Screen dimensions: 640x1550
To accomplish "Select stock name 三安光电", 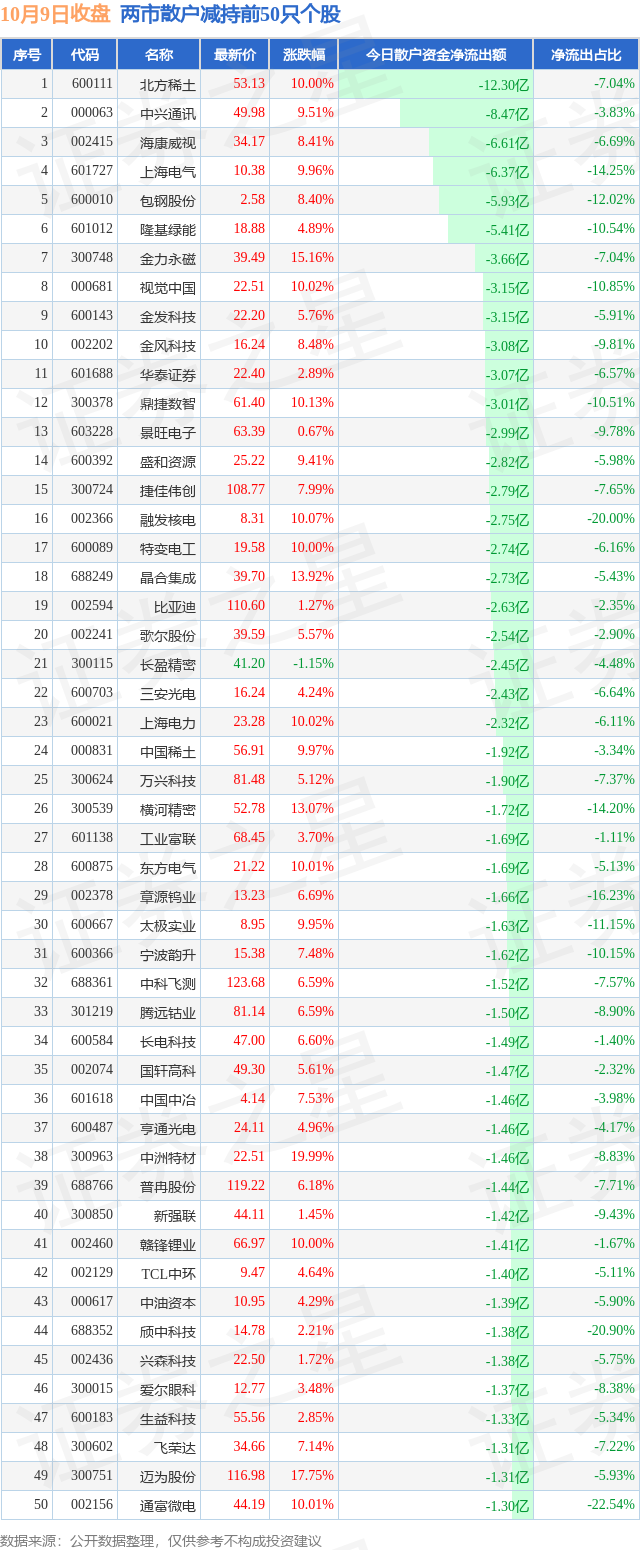I will point(168,693).
